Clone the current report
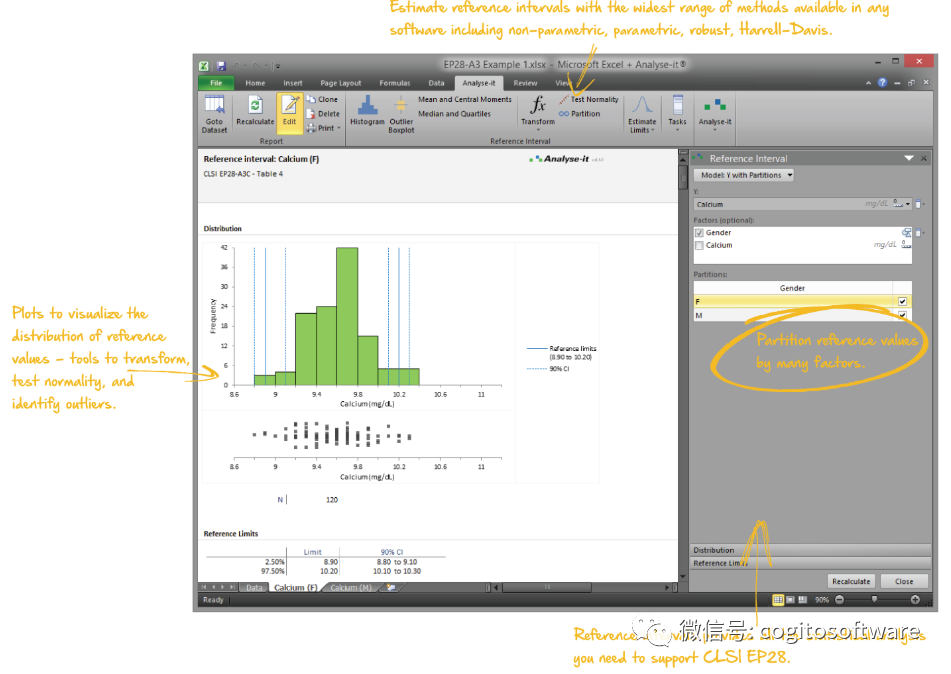 coord(322,99)
